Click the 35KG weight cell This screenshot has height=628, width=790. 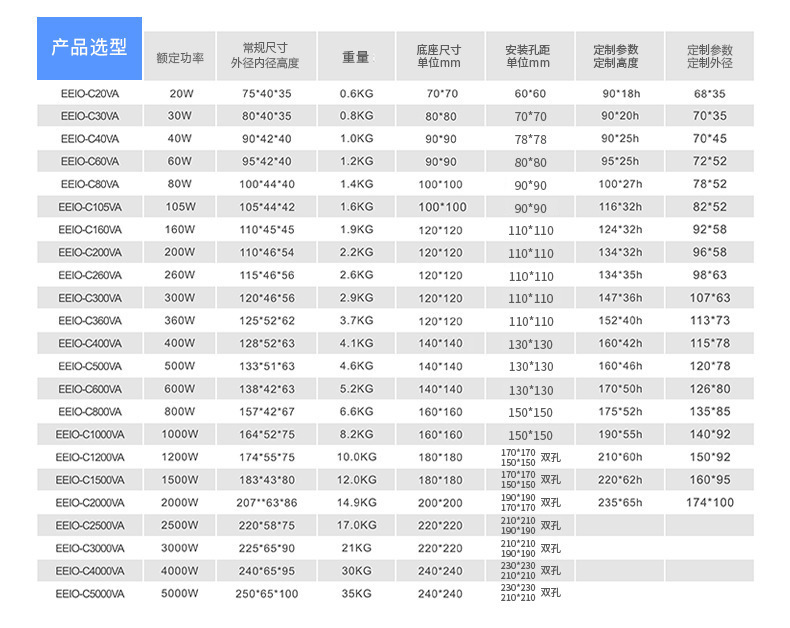pos(357,594)
